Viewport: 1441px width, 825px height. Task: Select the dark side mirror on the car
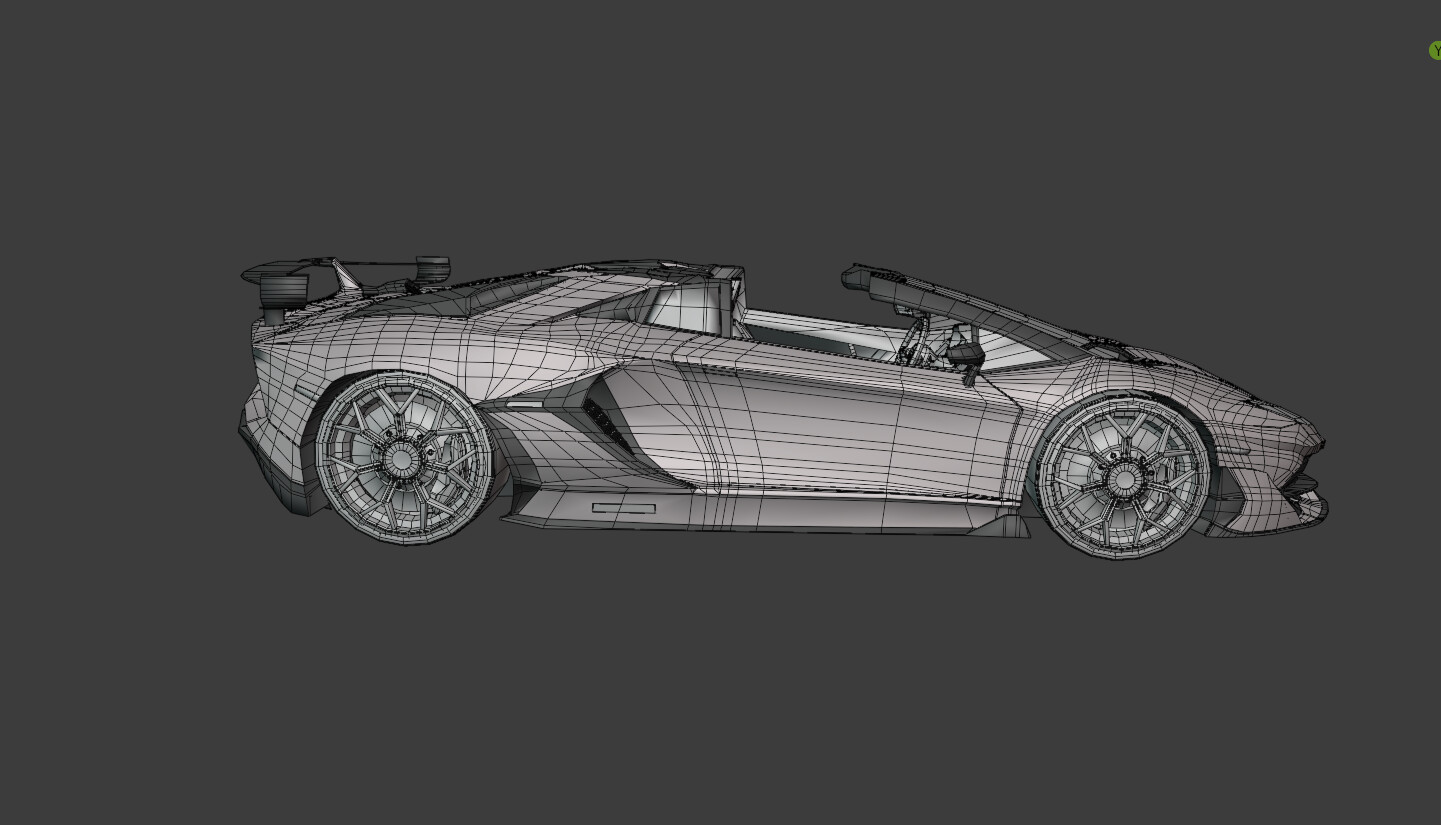(x=966, y=358)
